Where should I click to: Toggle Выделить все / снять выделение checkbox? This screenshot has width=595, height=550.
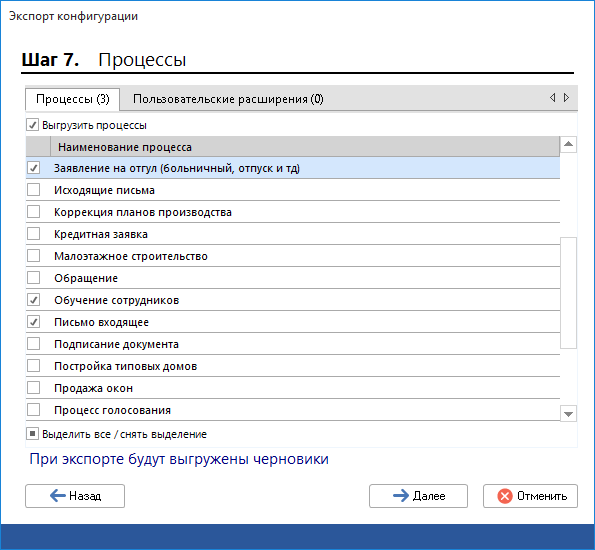pos(33,433)
